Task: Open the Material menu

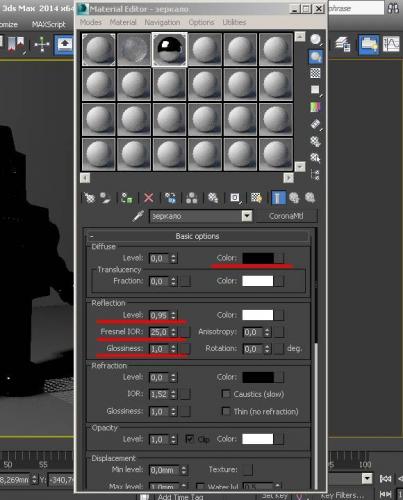Action: click(123, 22)
